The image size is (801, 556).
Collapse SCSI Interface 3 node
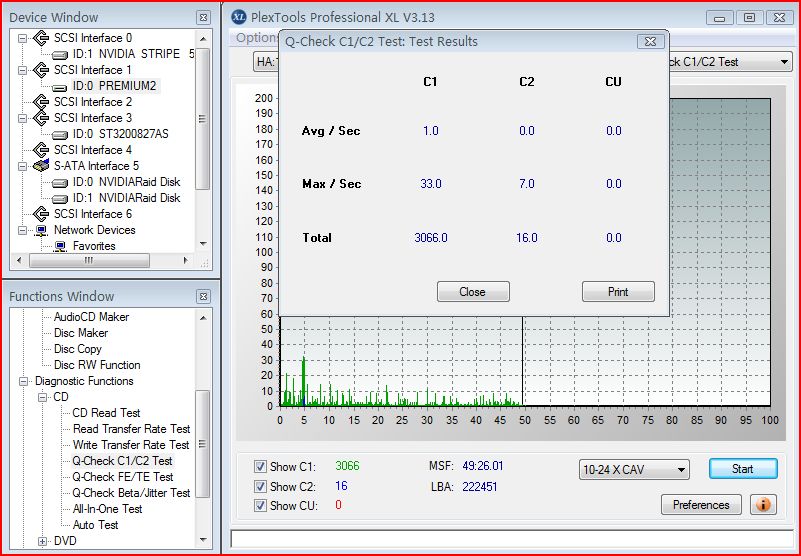pos(22,118)
